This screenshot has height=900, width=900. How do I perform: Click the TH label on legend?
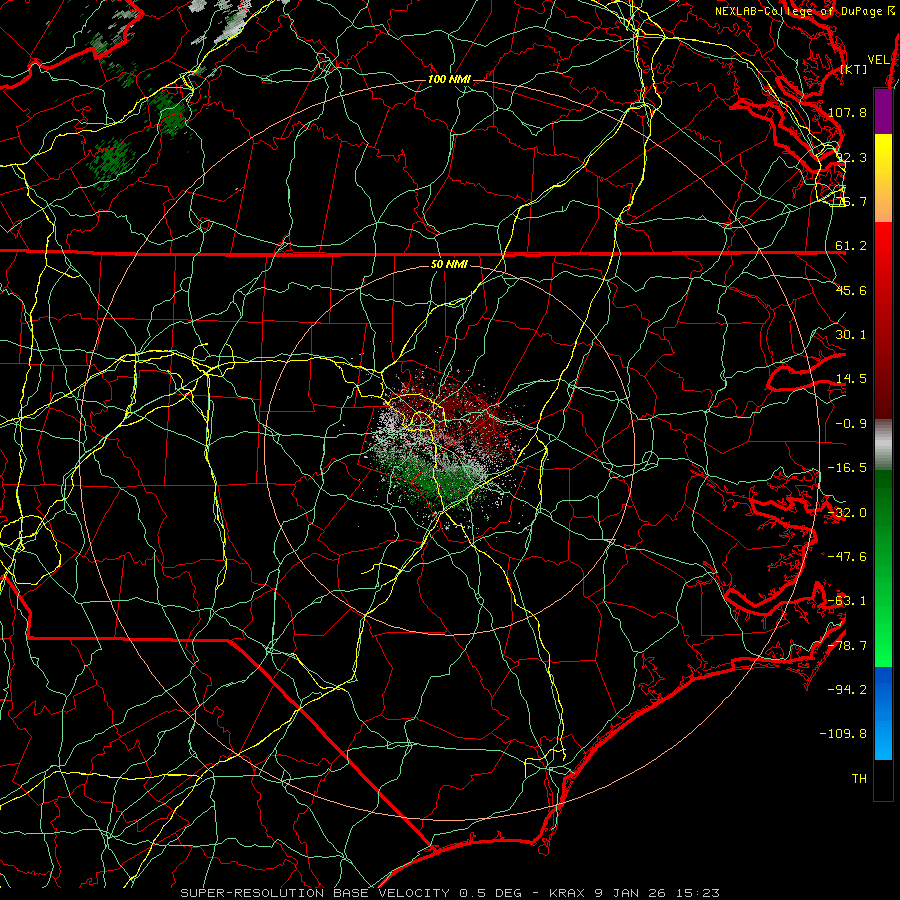coord(859,779)
